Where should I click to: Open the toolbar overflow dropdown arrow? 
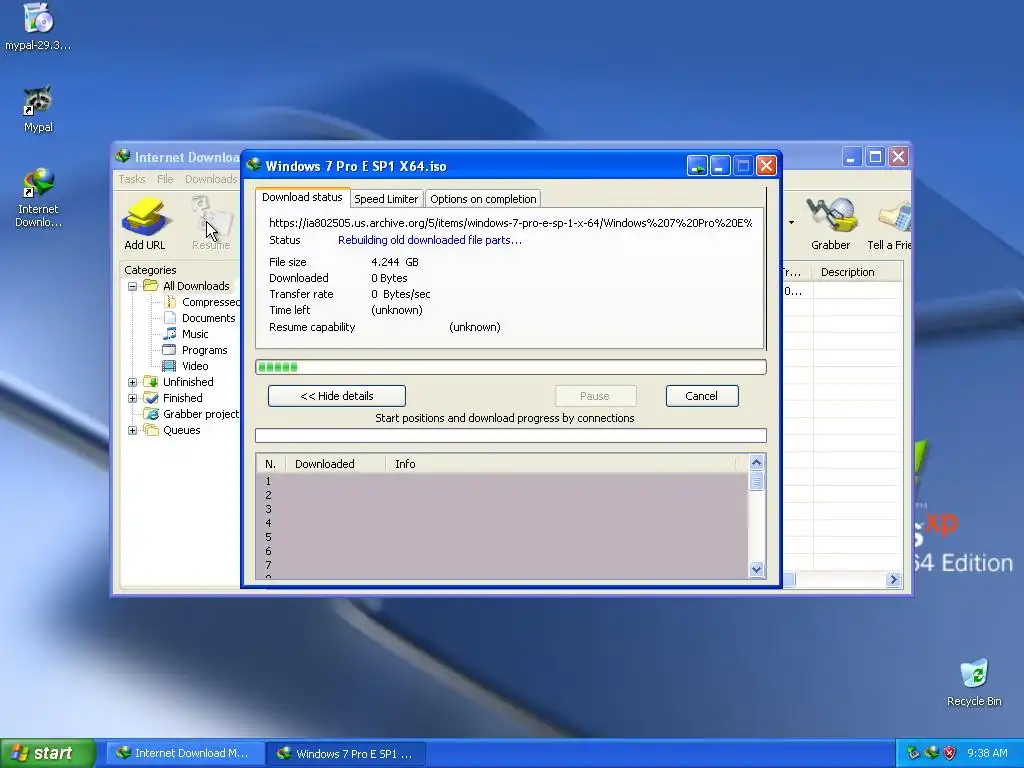click(791, 222)
